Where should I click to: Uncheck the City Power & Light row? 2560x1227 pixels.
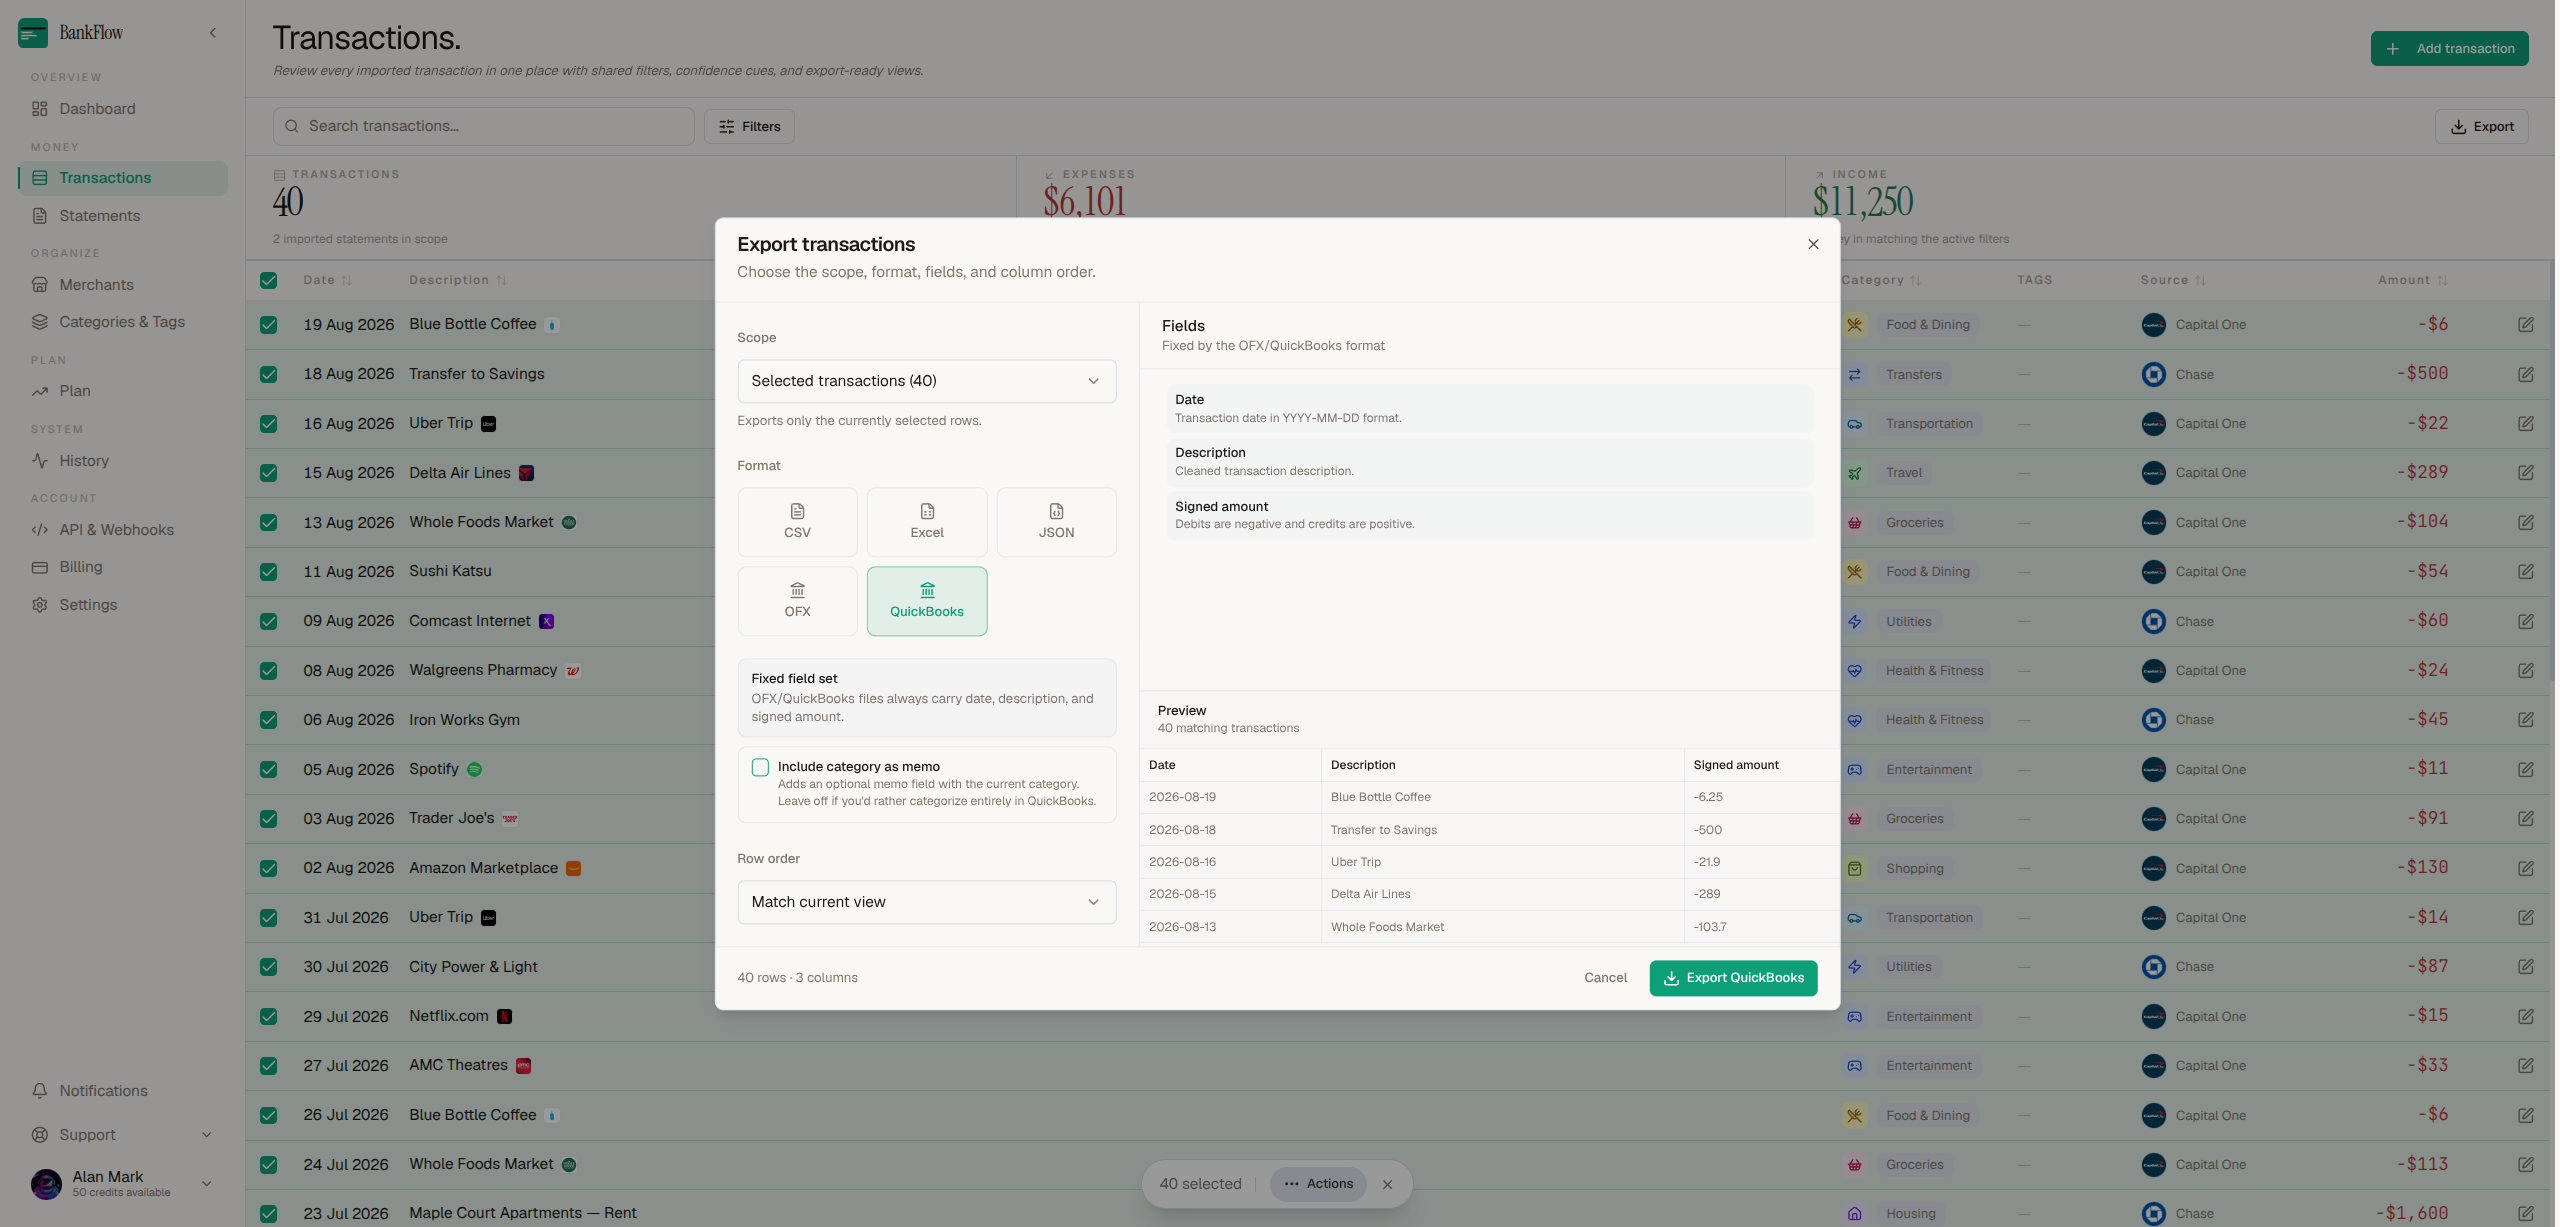[x=268, y=967]
